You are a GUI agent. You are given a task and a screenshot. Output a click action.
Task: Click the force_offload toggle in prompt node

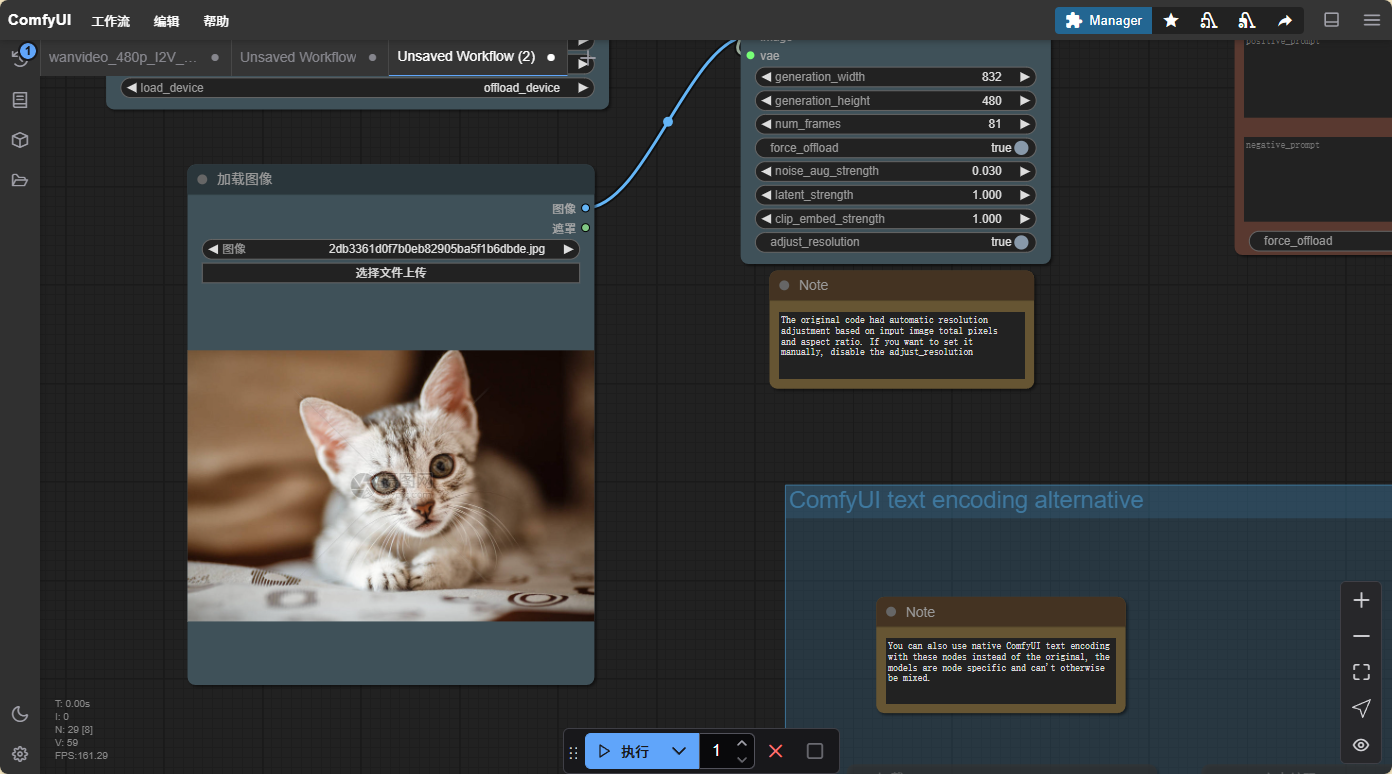click(x=1320, y=241)
